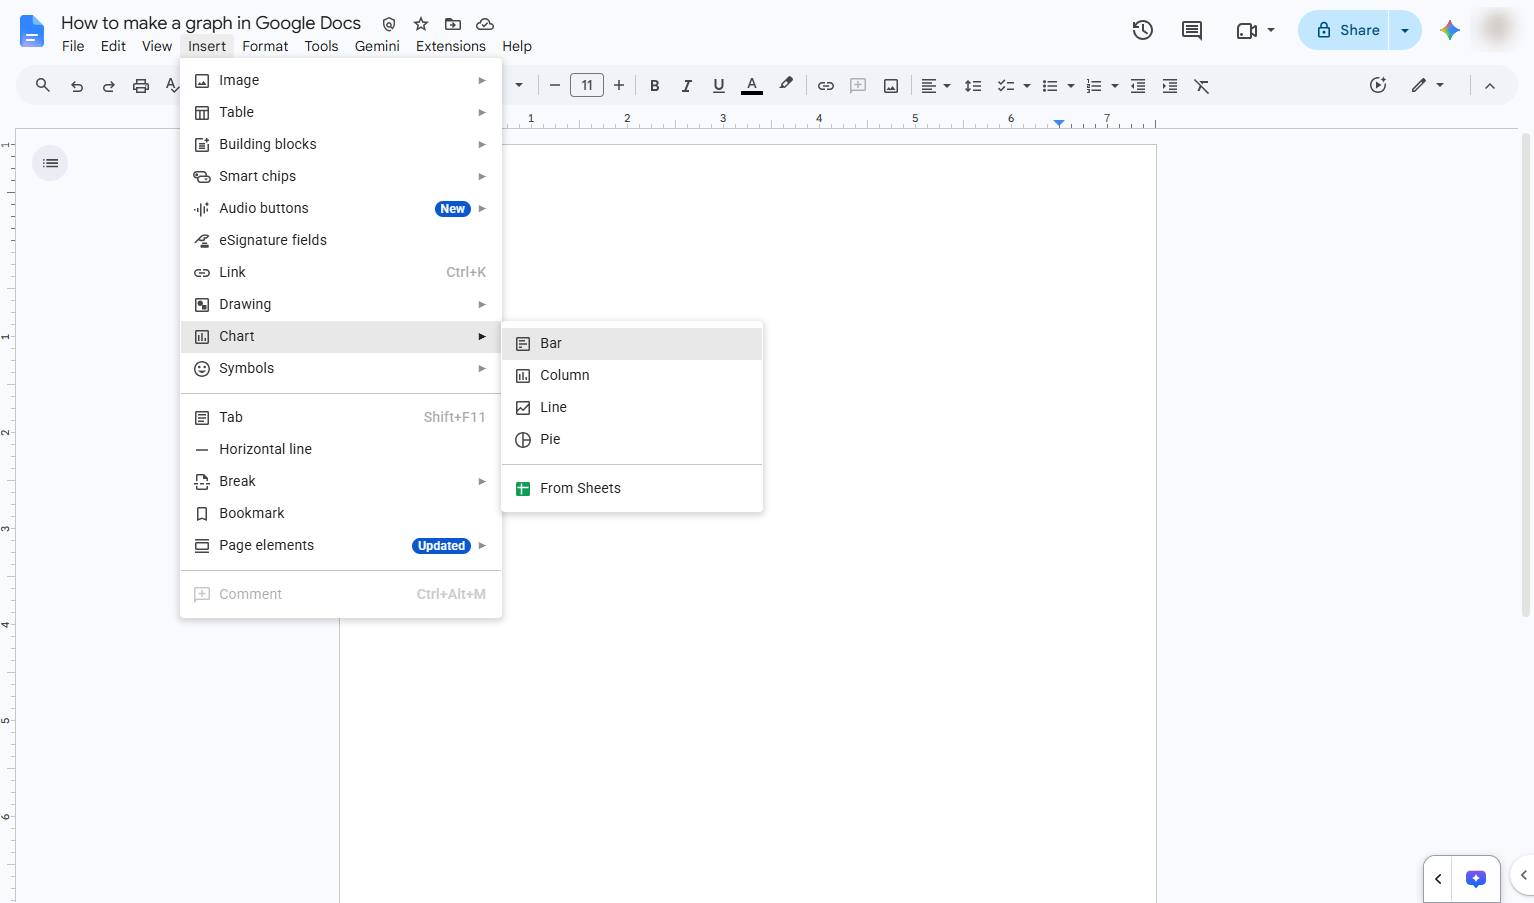
Task: Open the Ask Gemini chat button
Action: click(1476, 879)
